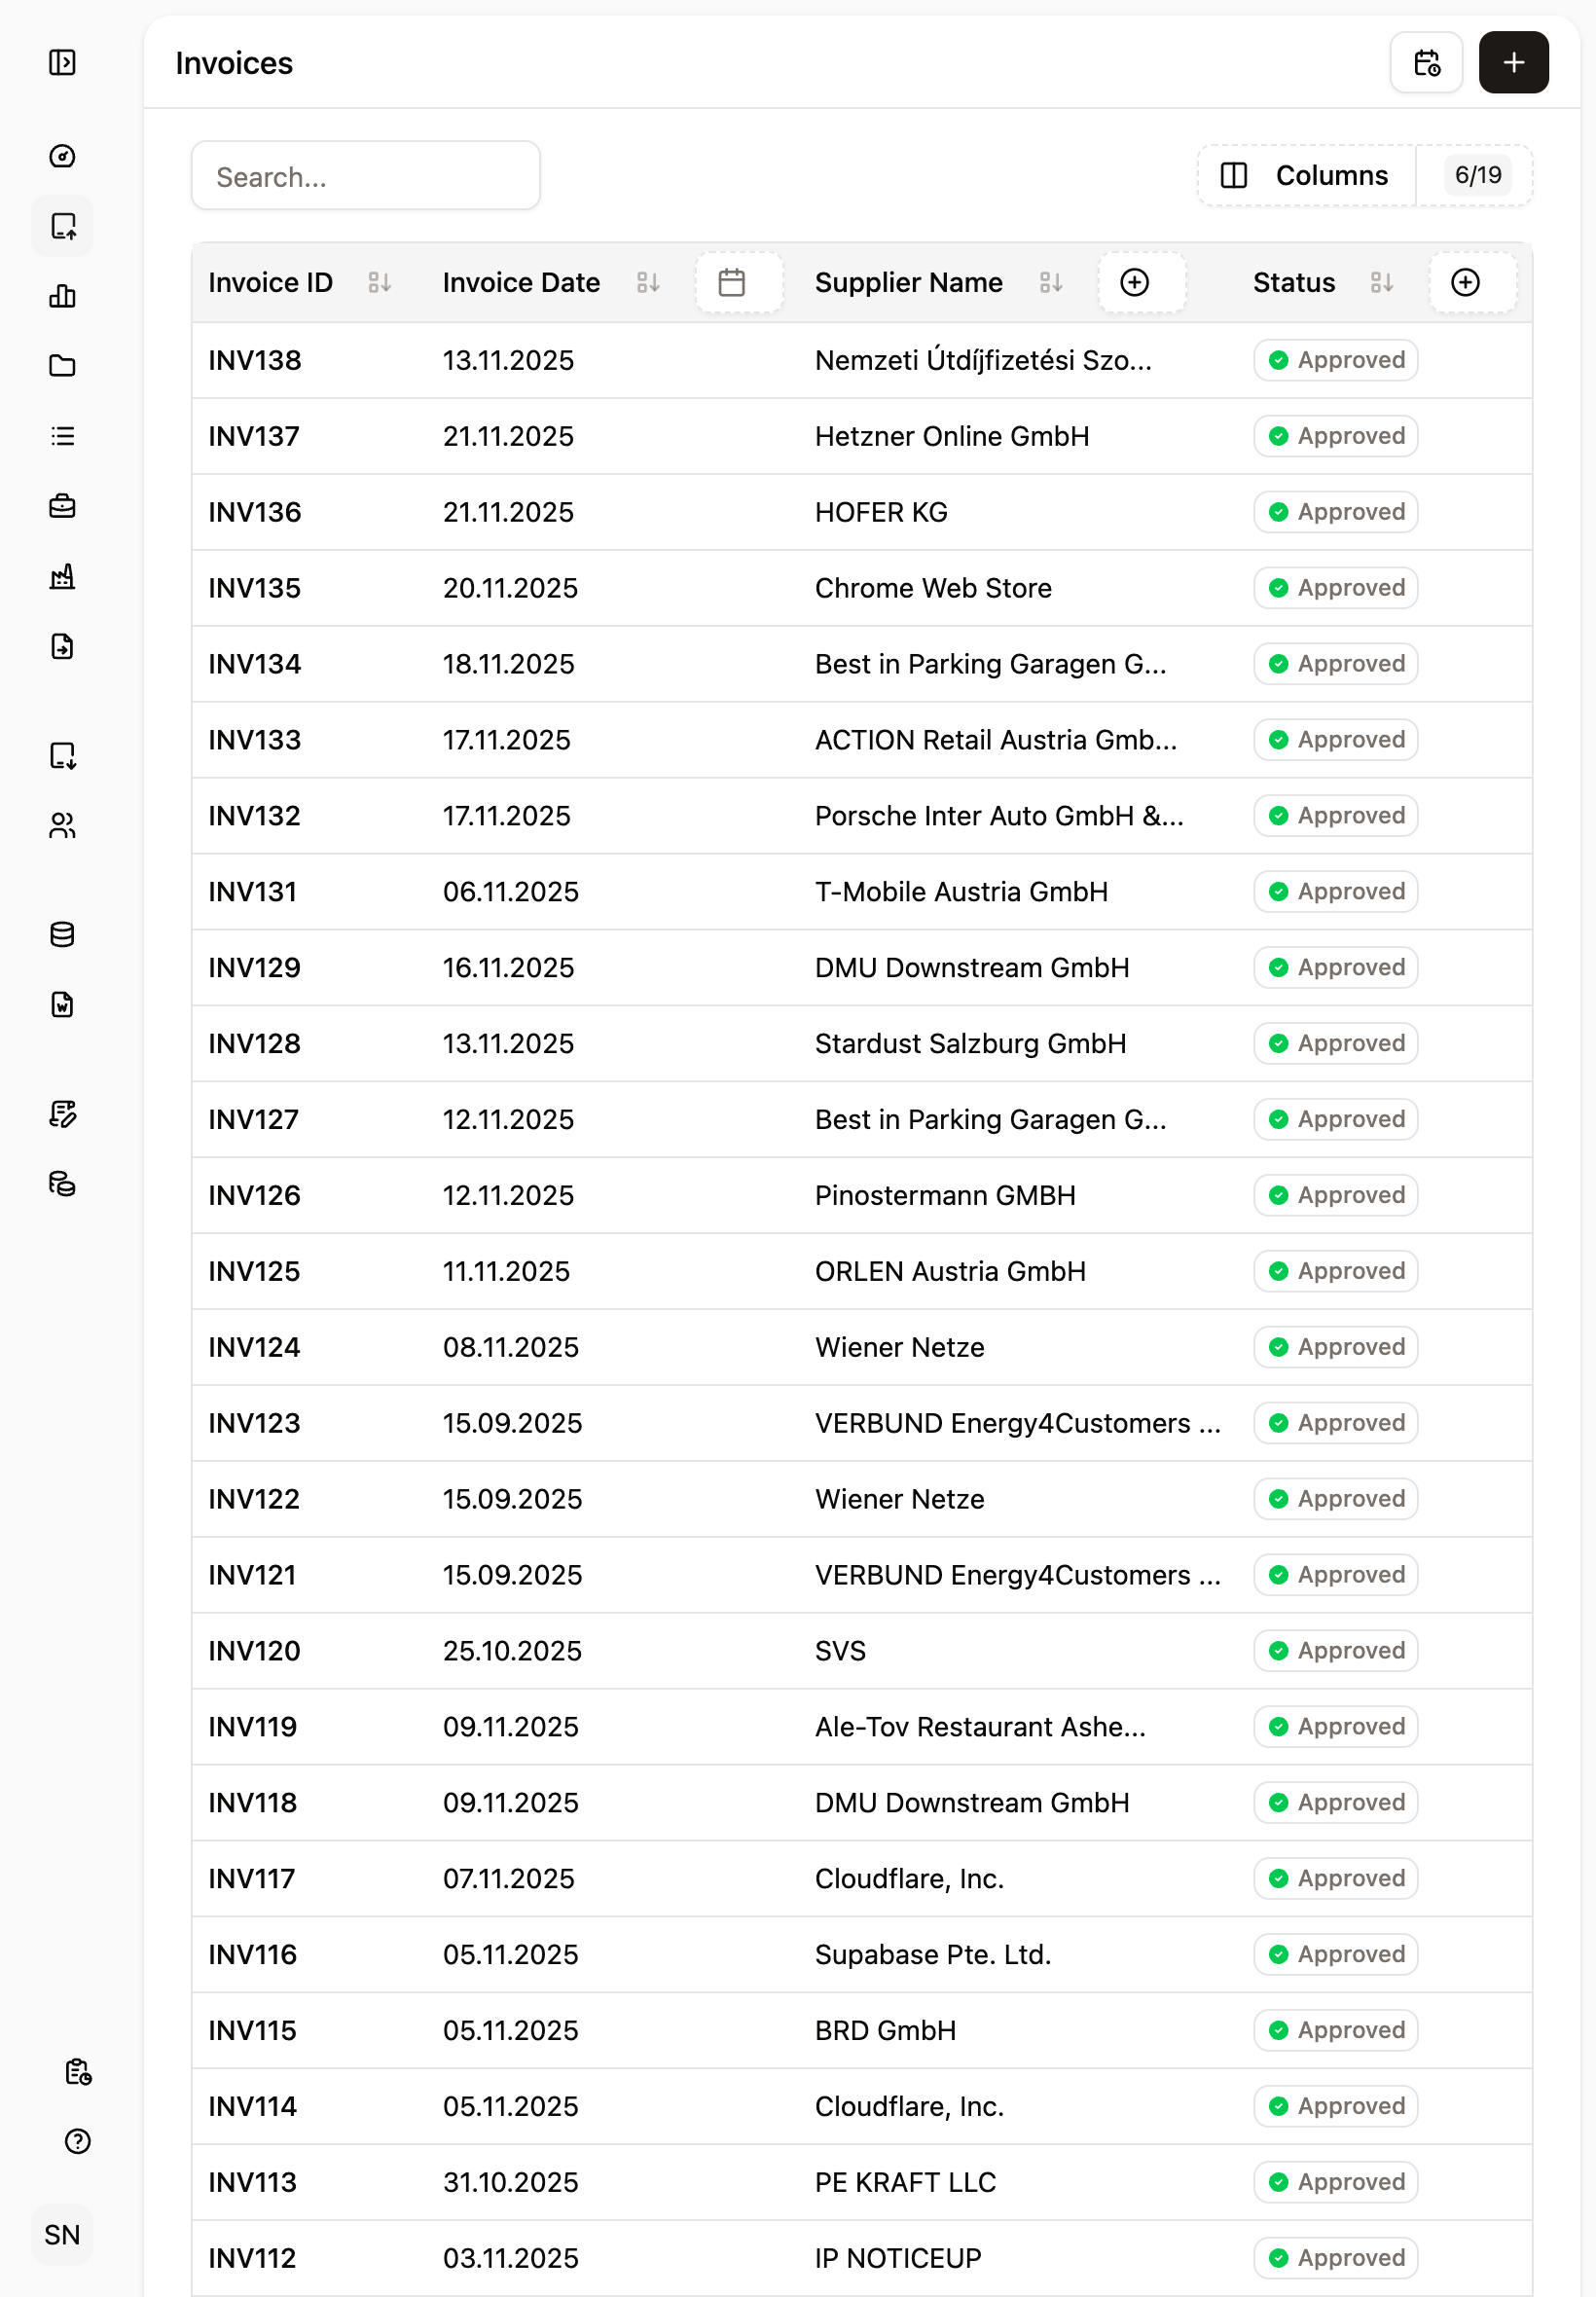The width and height of the screenshot is (1596, 2297).
Task: Click the calendar-clock button in the header
Action: [1425, 63]
